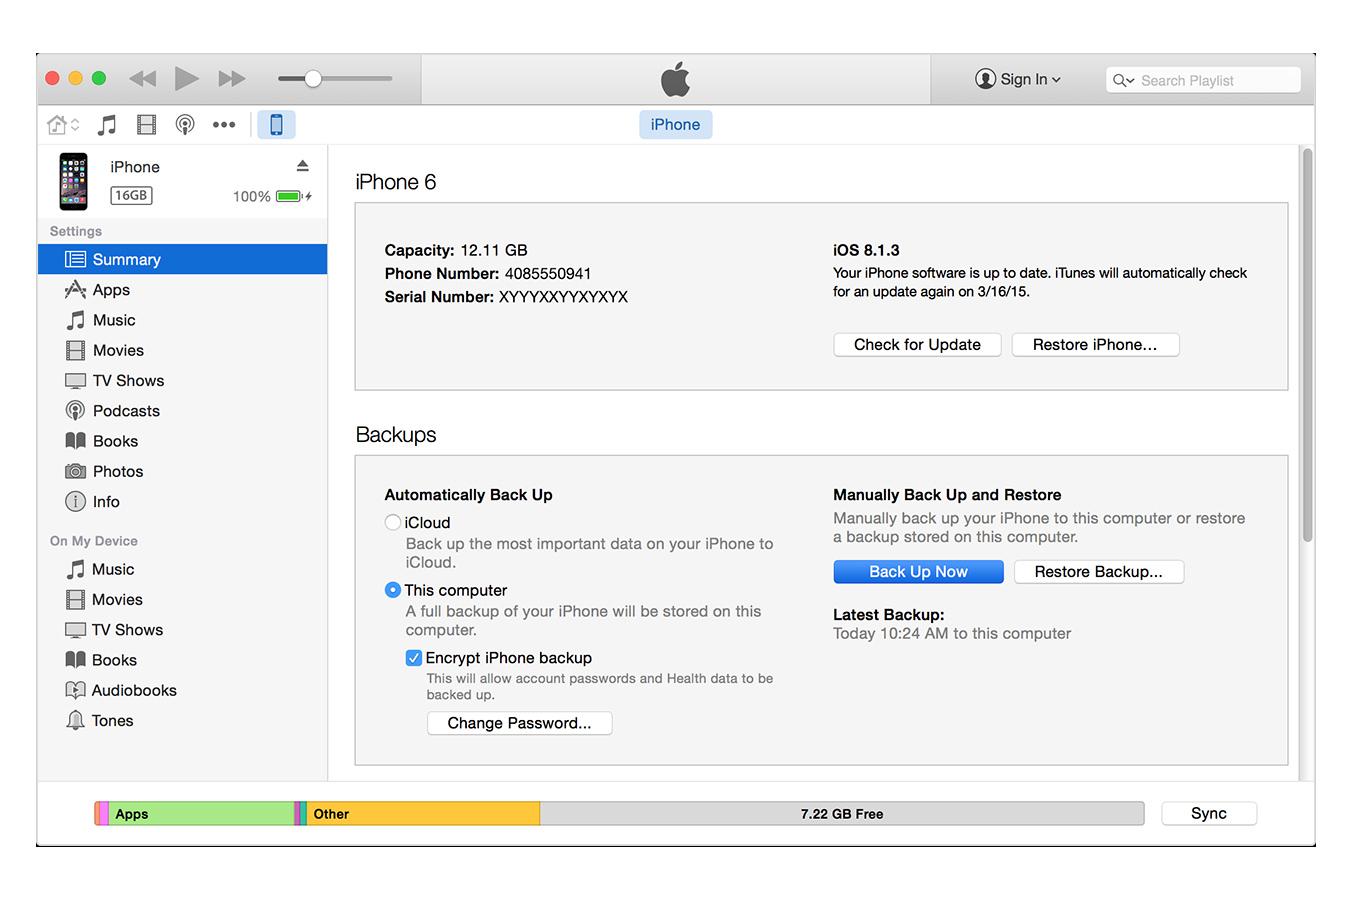Select This computer backup radio button
The height and width of the screenshot is (900, 1352).
[x=393, y=590]
